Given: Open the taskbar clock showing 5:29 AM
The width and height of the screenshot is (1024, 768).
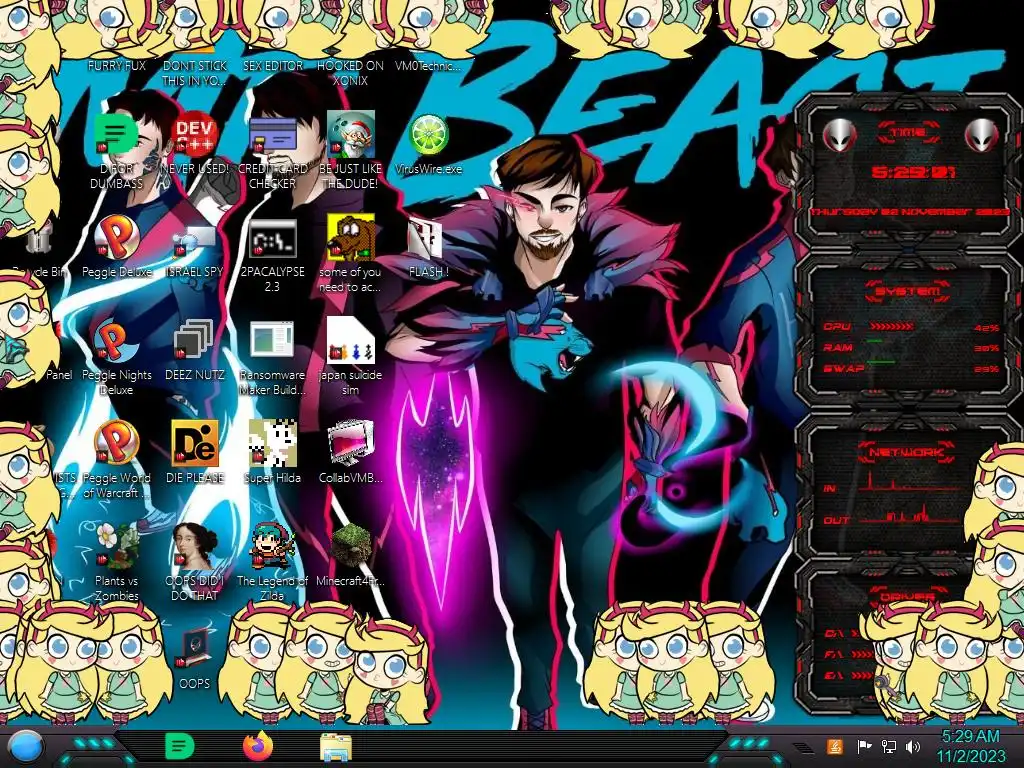Looking at the screenshot, I should click(x=970, y=746).
